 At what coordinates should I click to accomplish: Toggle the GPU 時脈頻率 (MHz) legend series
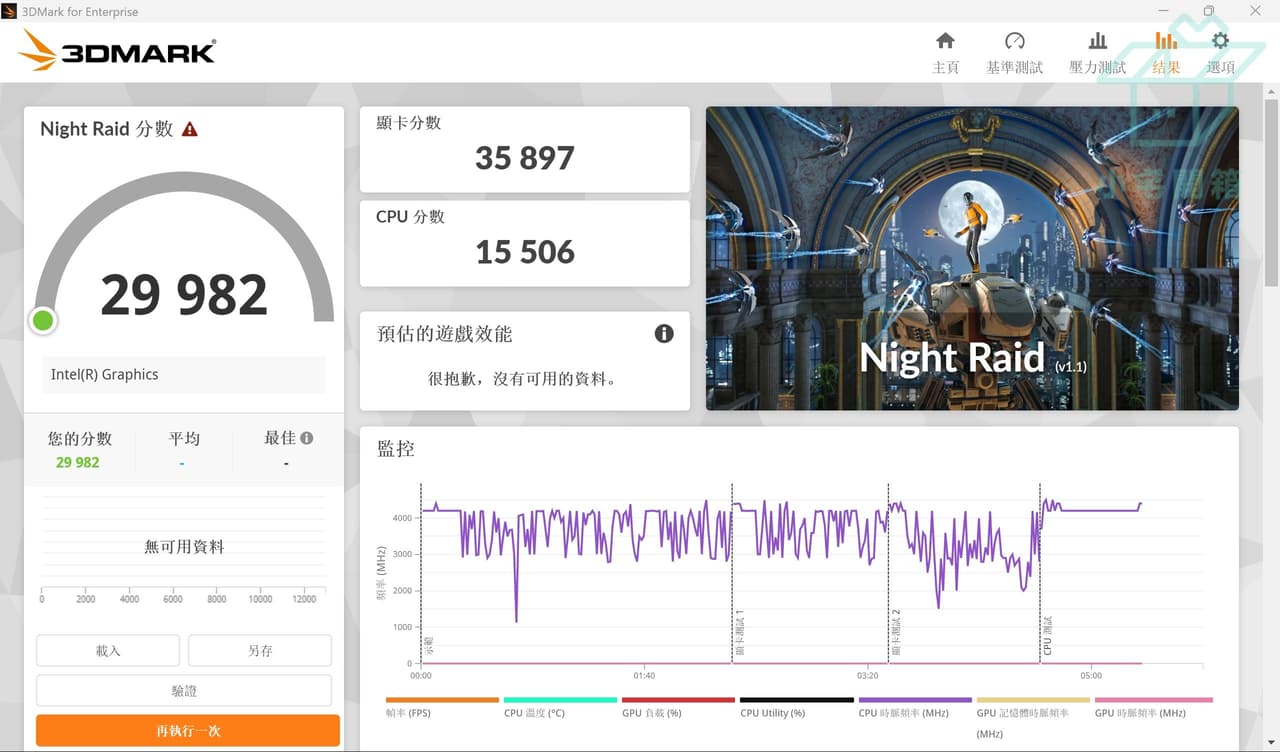[x=1153, y=708]
